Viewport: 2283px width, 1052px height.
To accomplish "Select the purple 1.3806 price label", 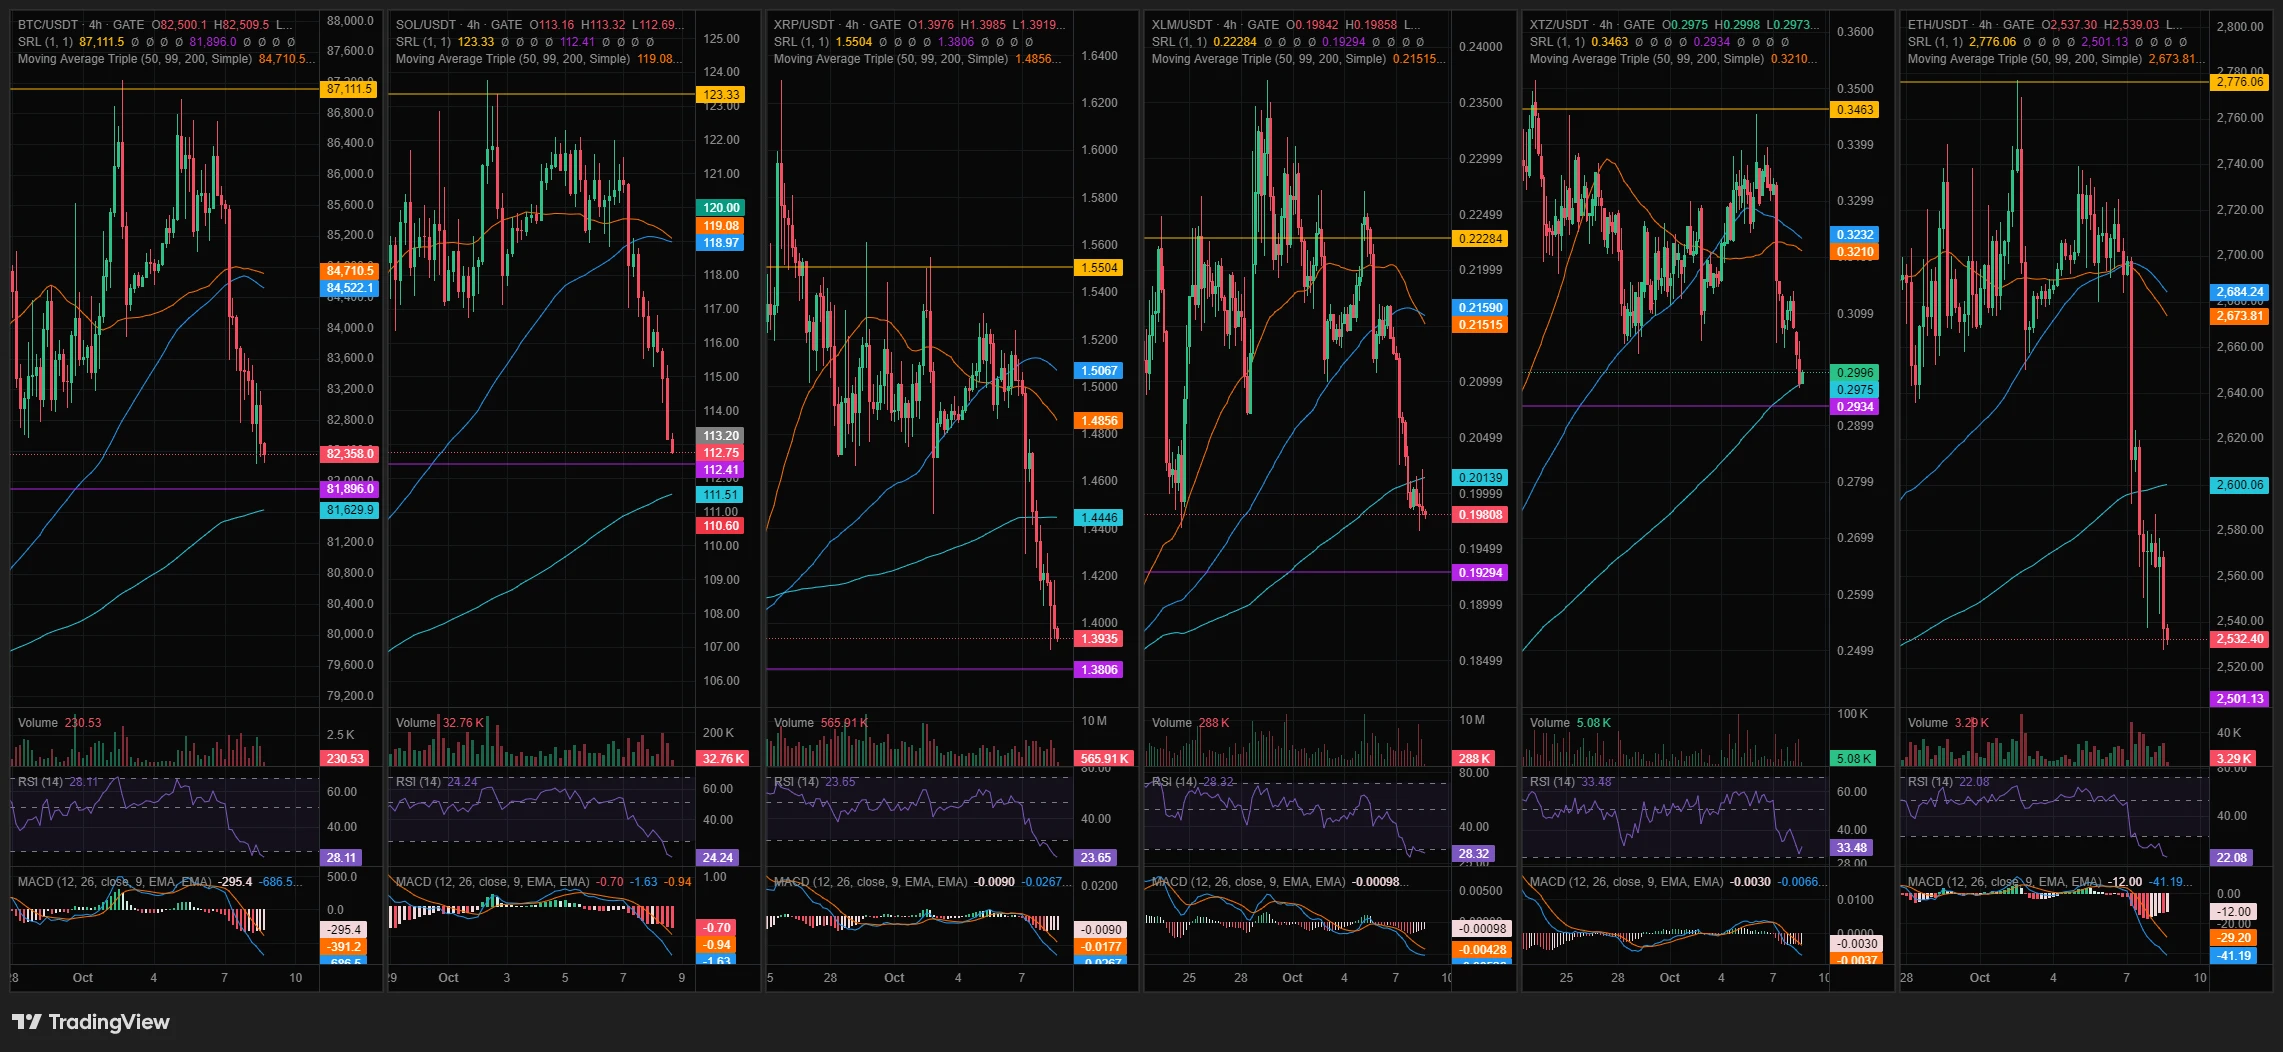I will click(x=1098, y=670).
